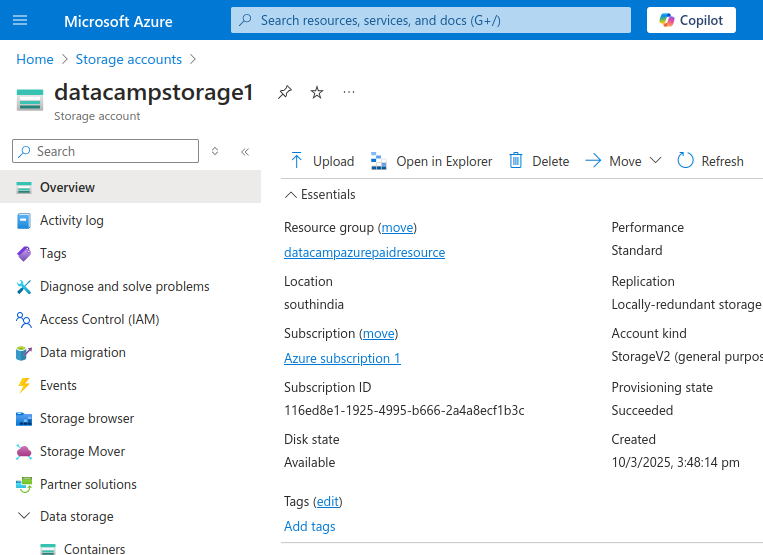
Task: Collapse the Essentials section
Action: (x=320, y=195)
